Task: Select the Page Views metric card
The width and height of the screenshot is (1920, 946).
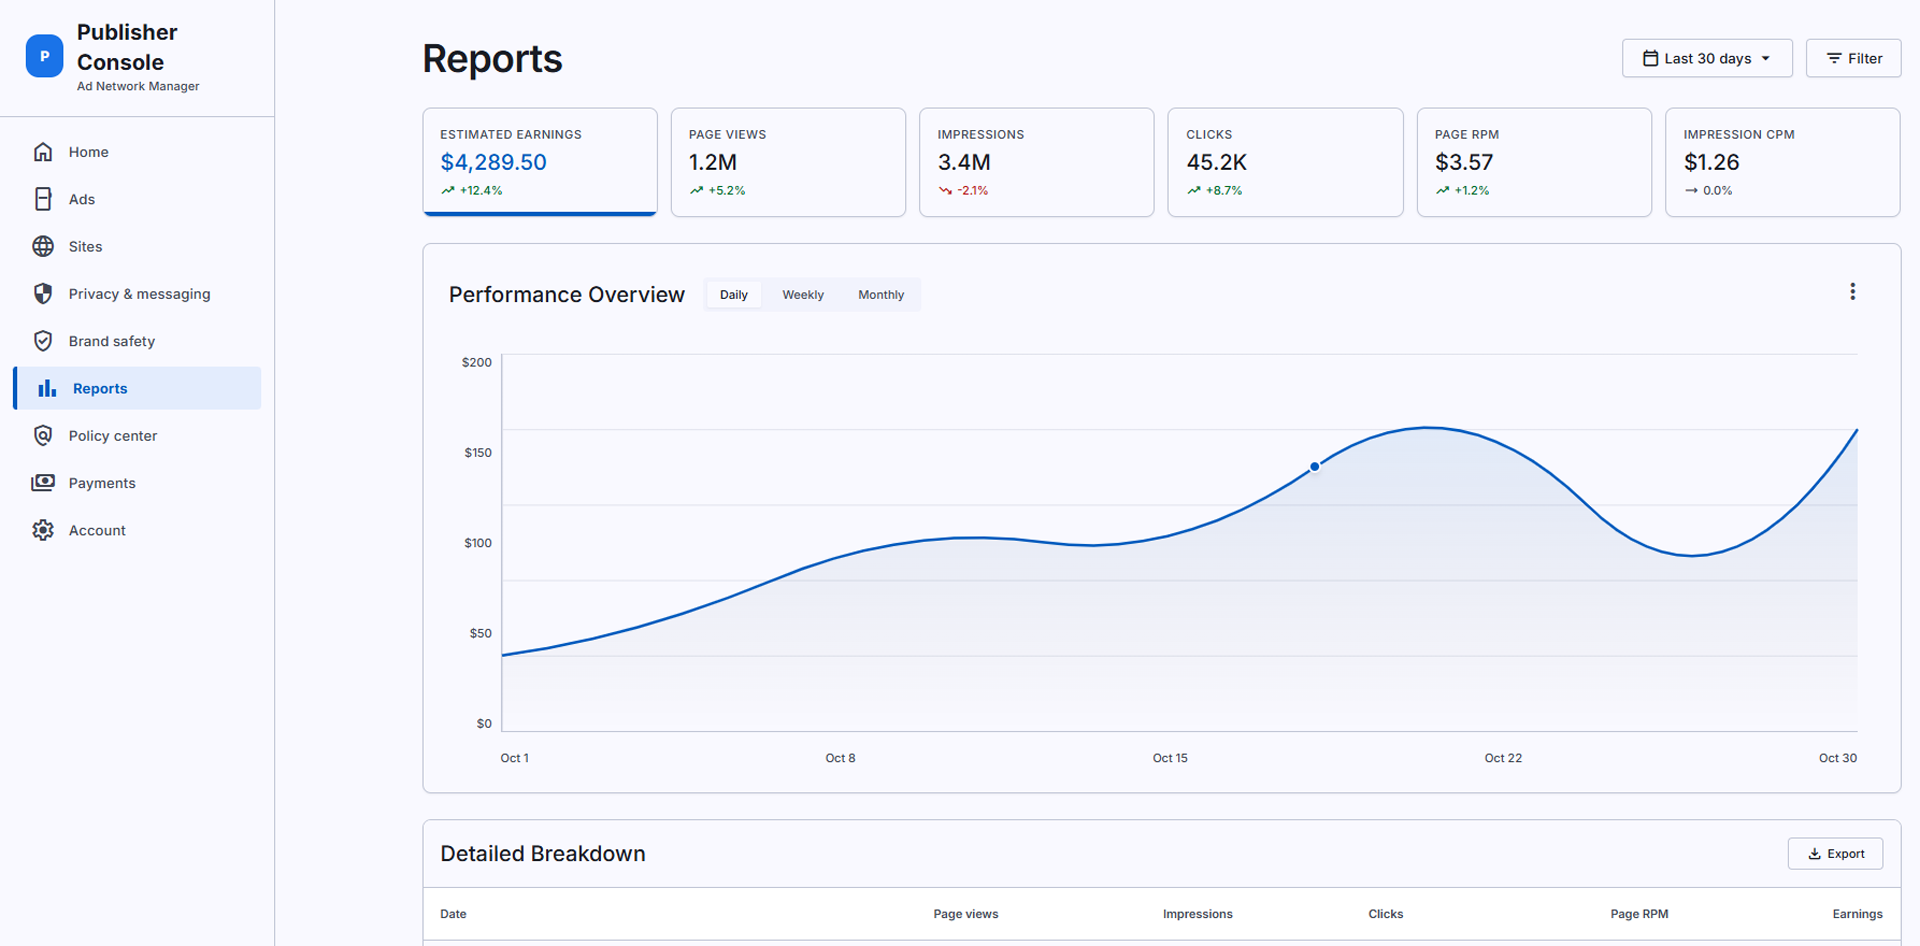Action: [x=788, y=162]
